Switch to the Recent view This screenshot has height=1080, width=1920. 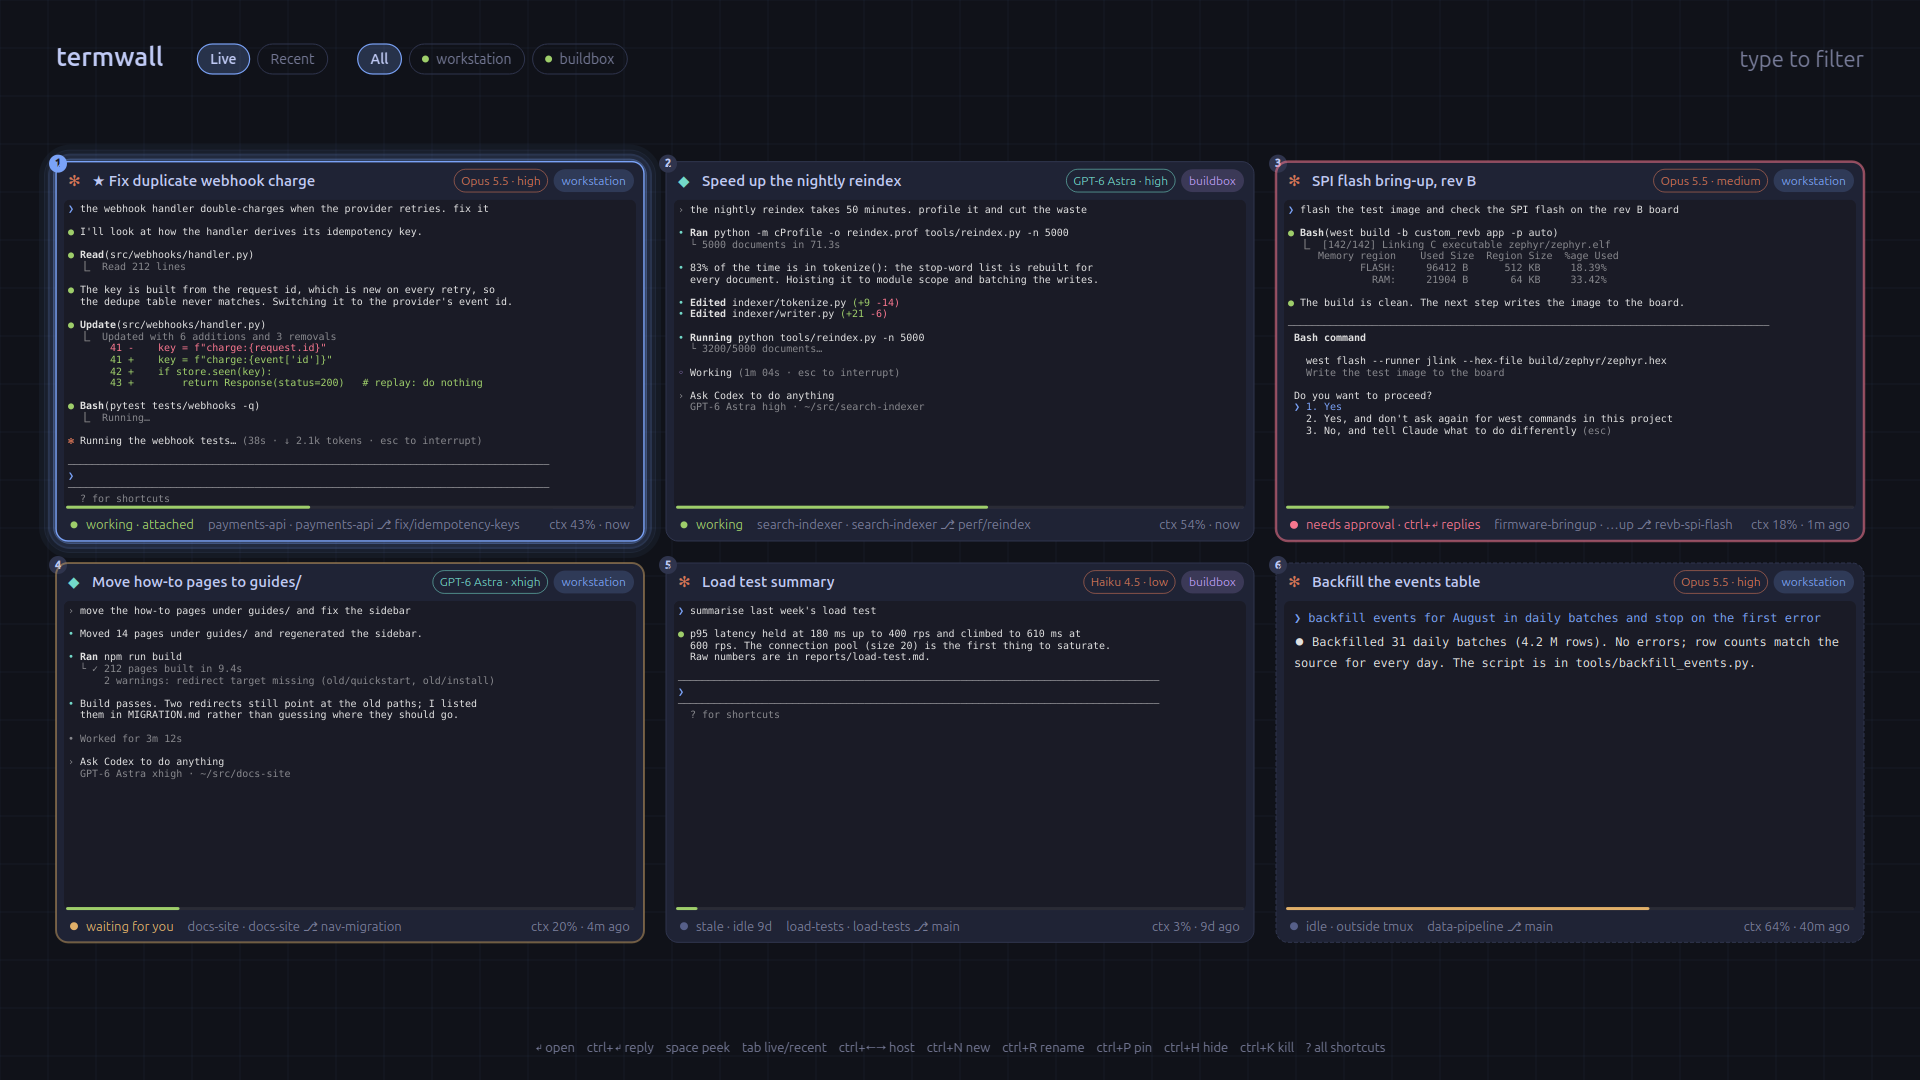pos(292,59)
